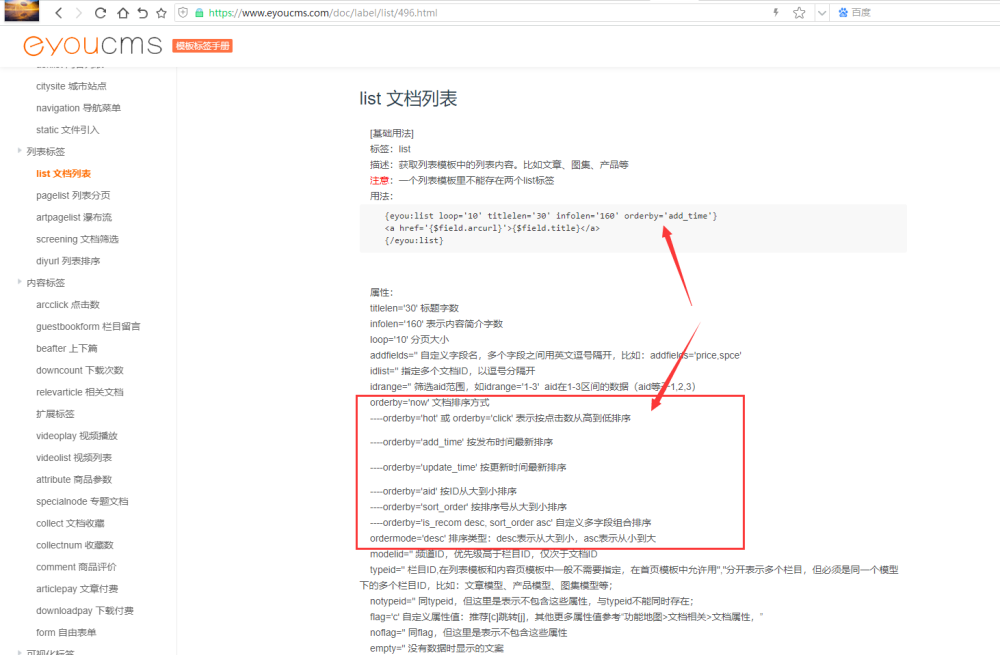The width and height of the screenshot is (1000, 655).
Task: Click the orderby='hot' 按点击数 line
Action: coord(501,418)
